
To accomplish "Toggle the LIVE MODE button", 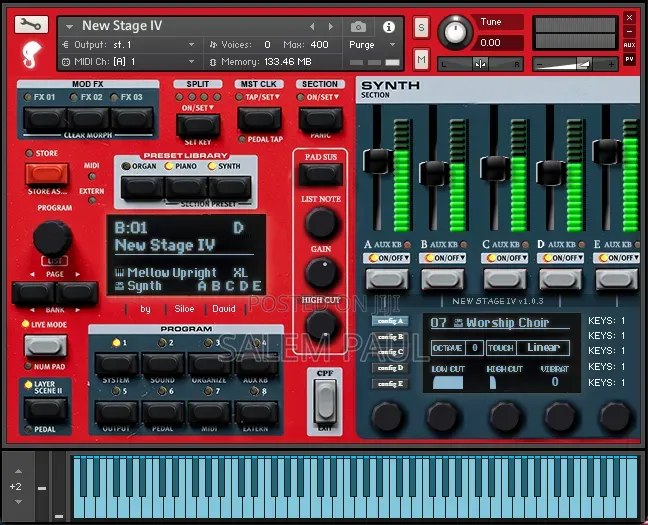I will click(x=45, y=346).
